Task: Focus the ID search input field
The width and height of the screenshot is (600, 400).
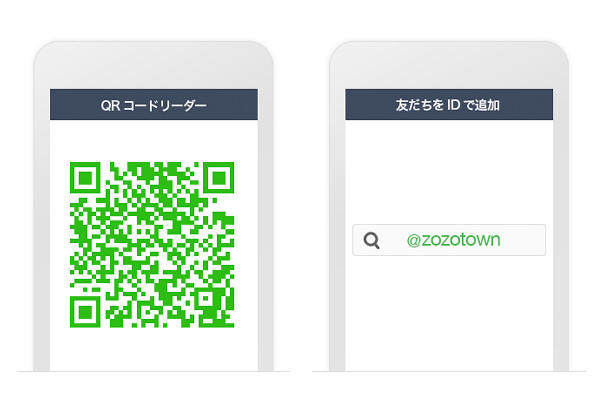Action: coord(449,240)
